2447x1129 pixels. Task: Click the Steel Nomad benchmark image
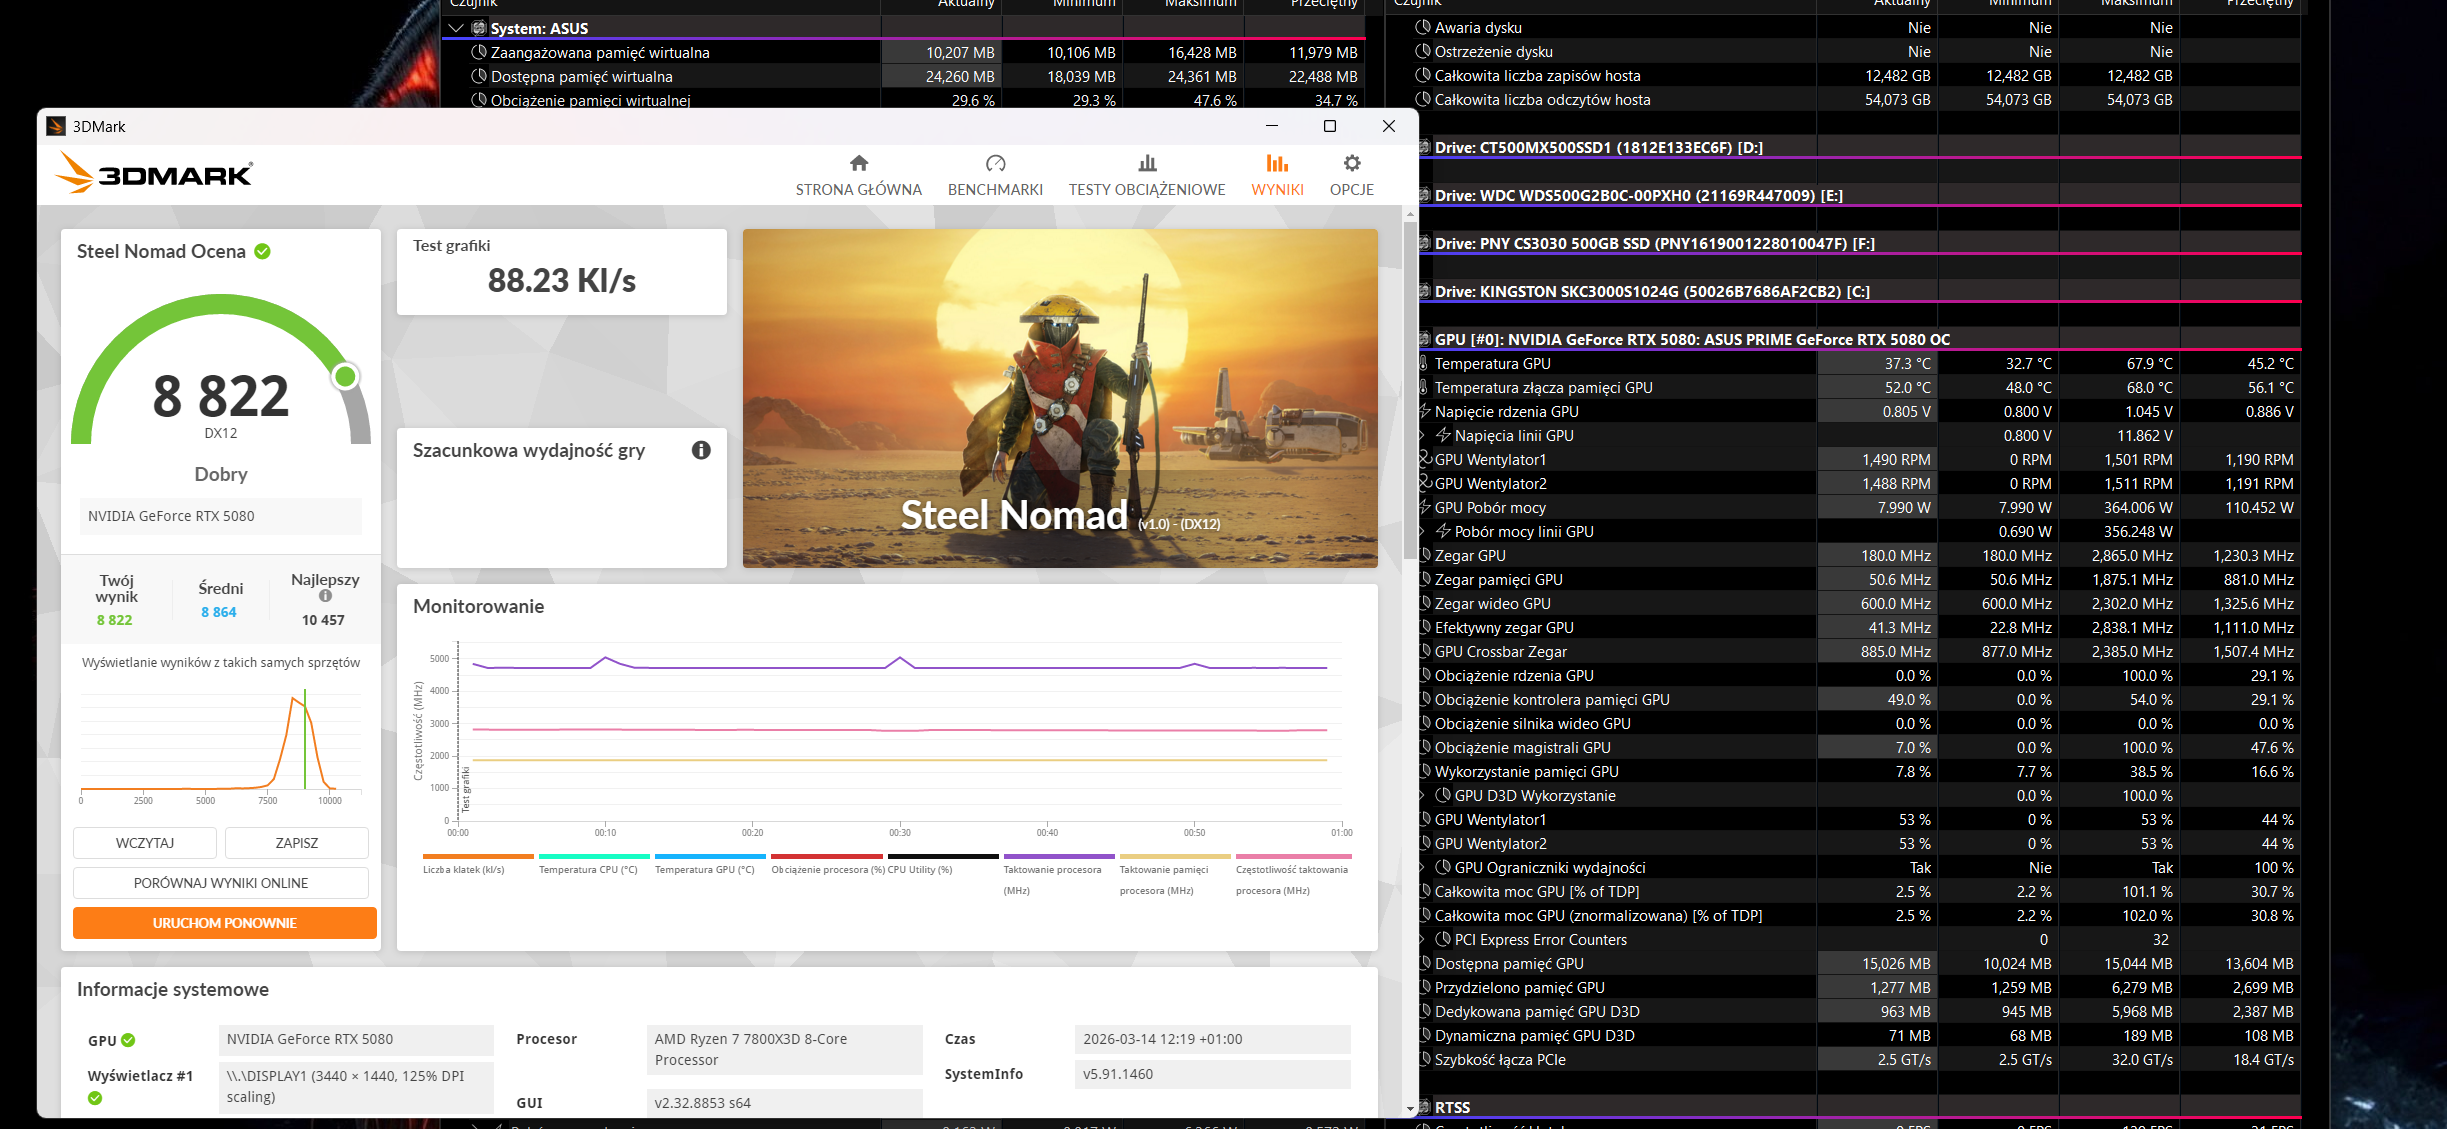[1060, 398]
